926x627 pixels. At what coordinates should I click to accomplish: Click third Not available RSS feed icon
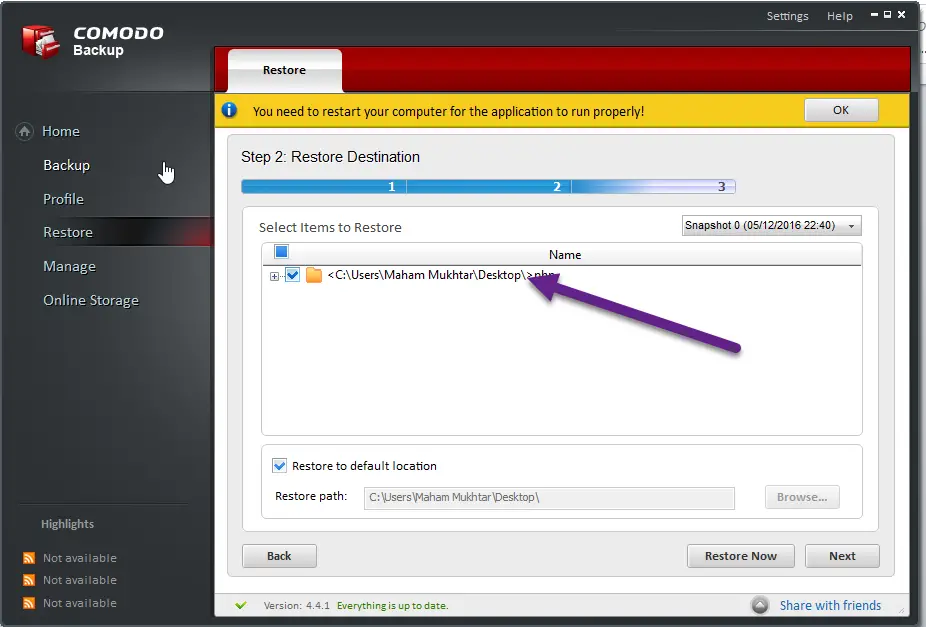coord(28,603)
